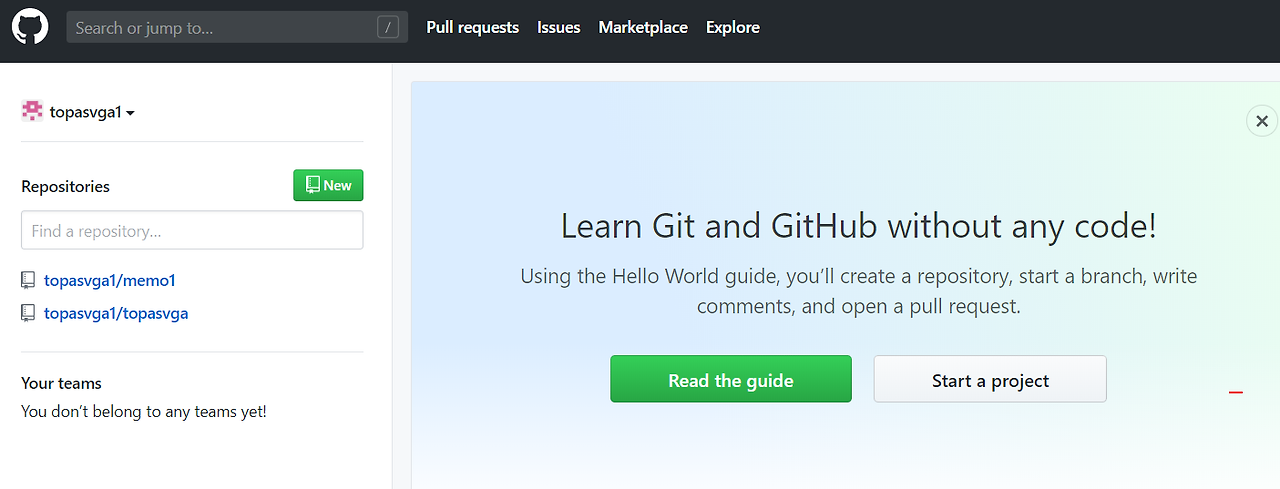
Task: Click the topasvga1 pink identicon avatar
Action: tap(32, 111)
